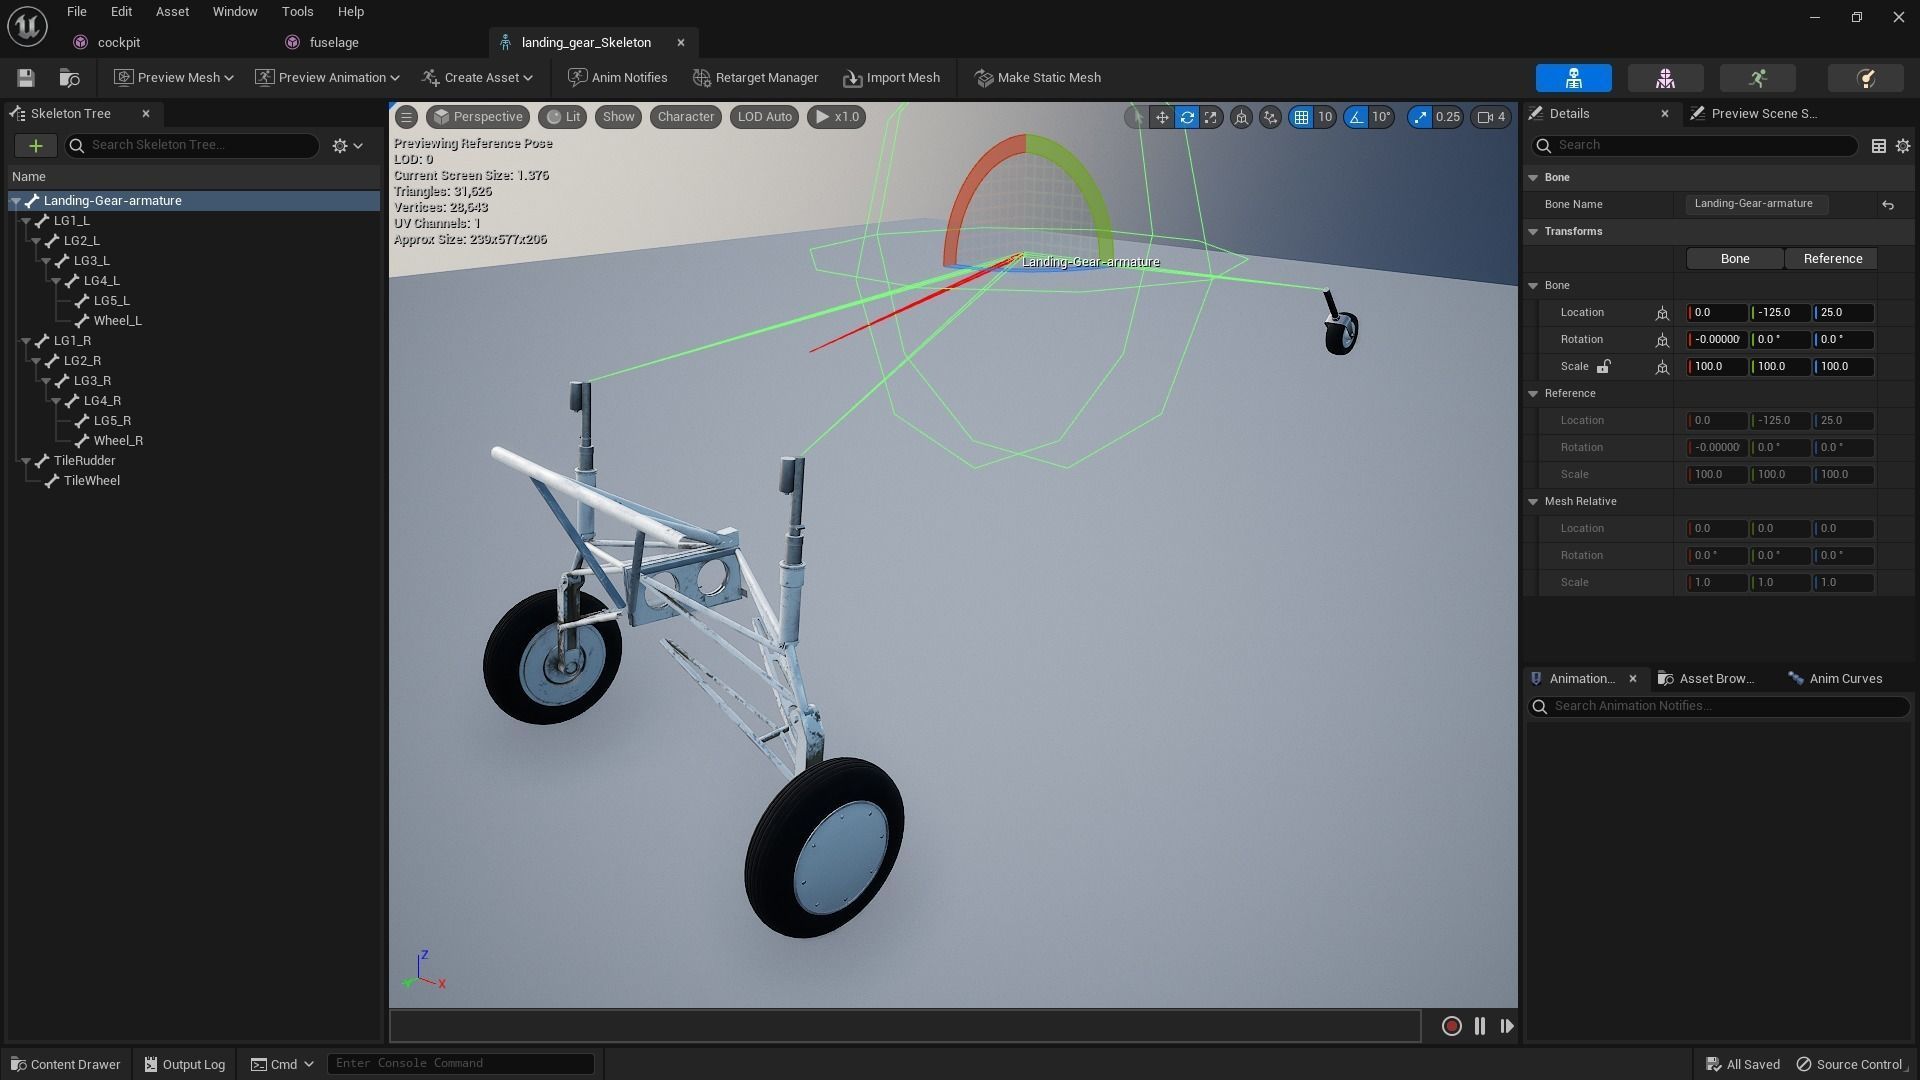This screenshot has height=1080, width=1920.
Task: Click the Reference transform button
Action: 1832,259
